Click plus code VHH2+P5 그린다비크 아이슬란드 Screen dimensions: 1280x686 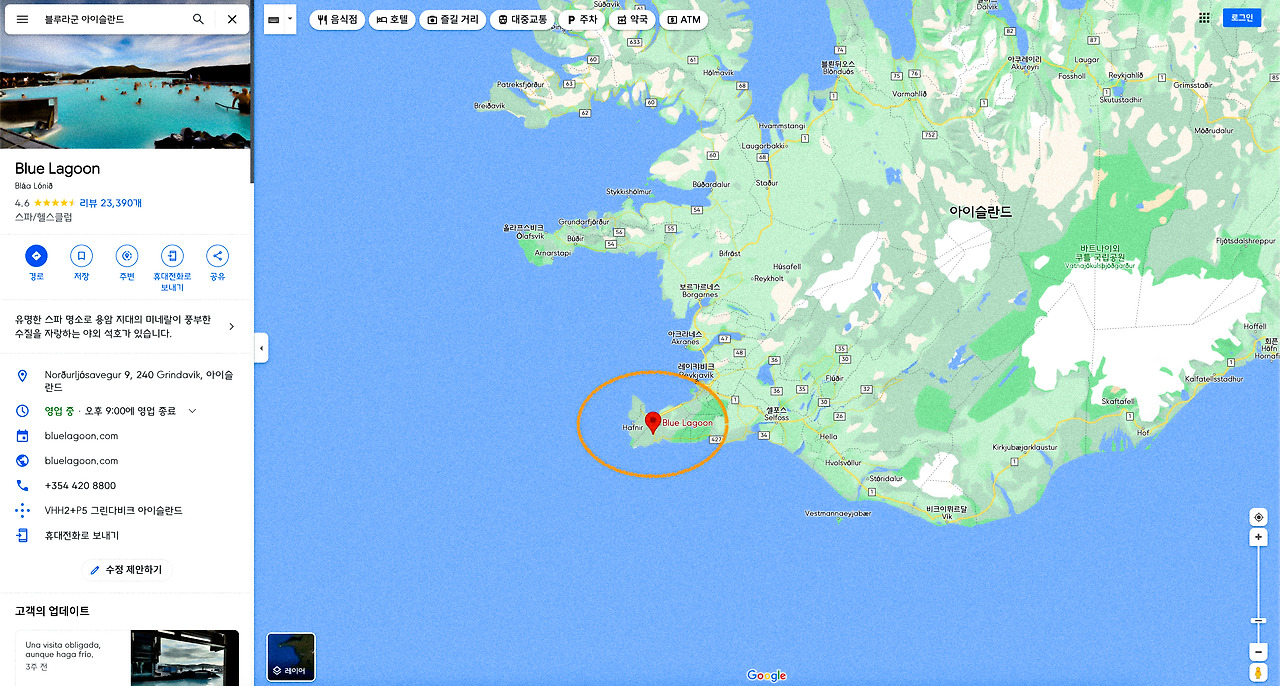click(x=114, y=511)
